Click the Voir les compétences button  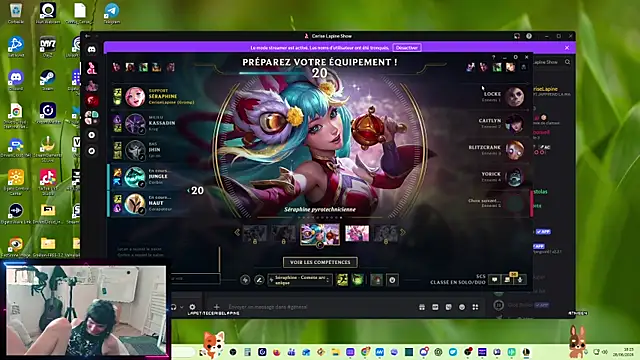tap(320, 262)
